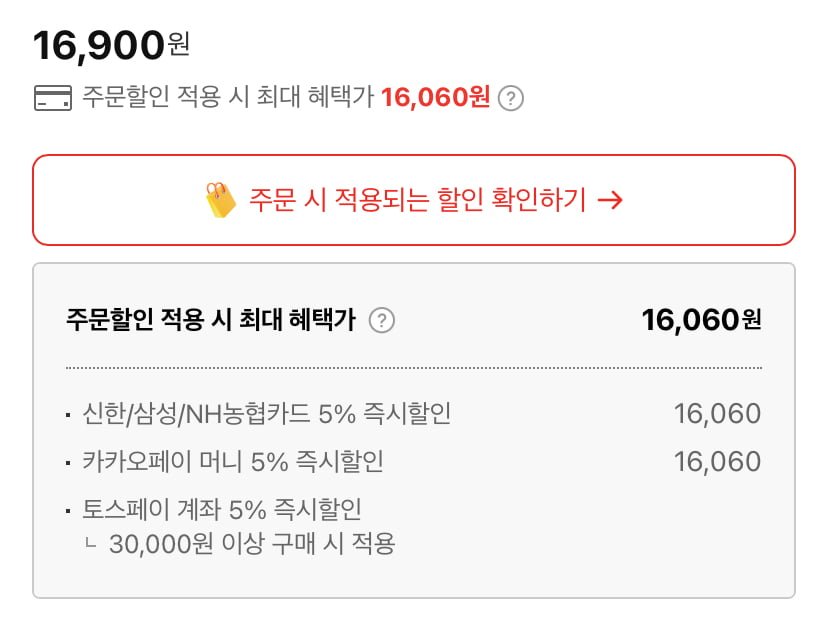Click the top 주문할인 적용 시 최대 혜택가 label
The width and height of the screenshot is (828, 623).
point(228,98)
